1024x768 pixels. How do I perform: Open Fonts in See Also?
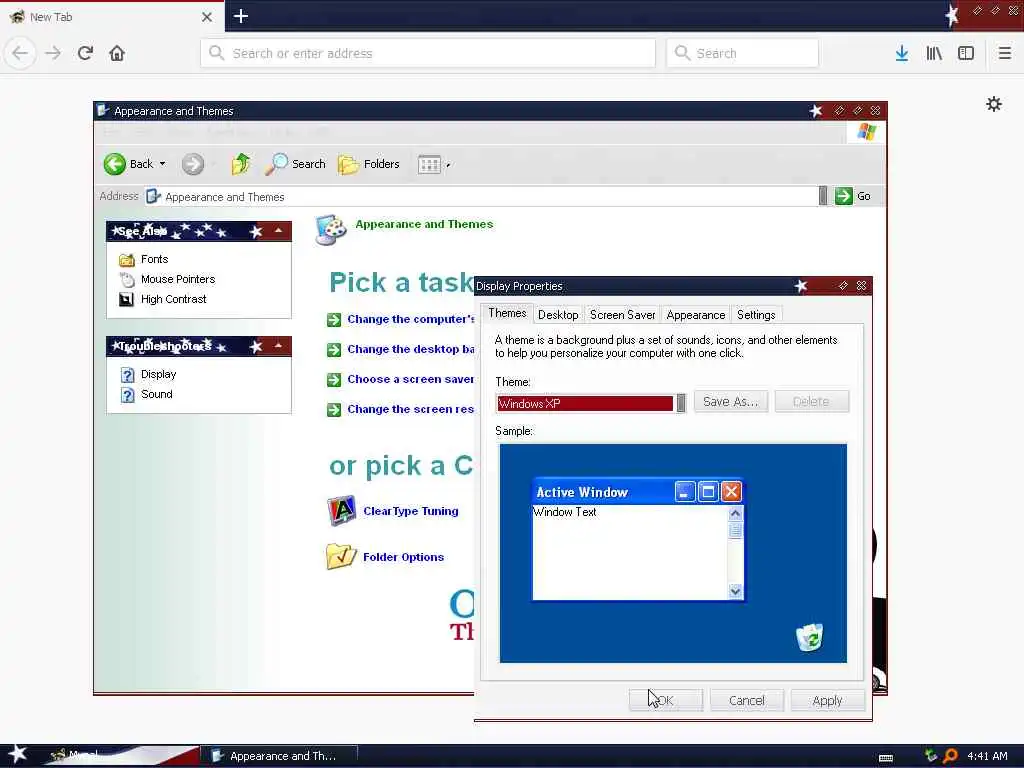pos(154,259)
